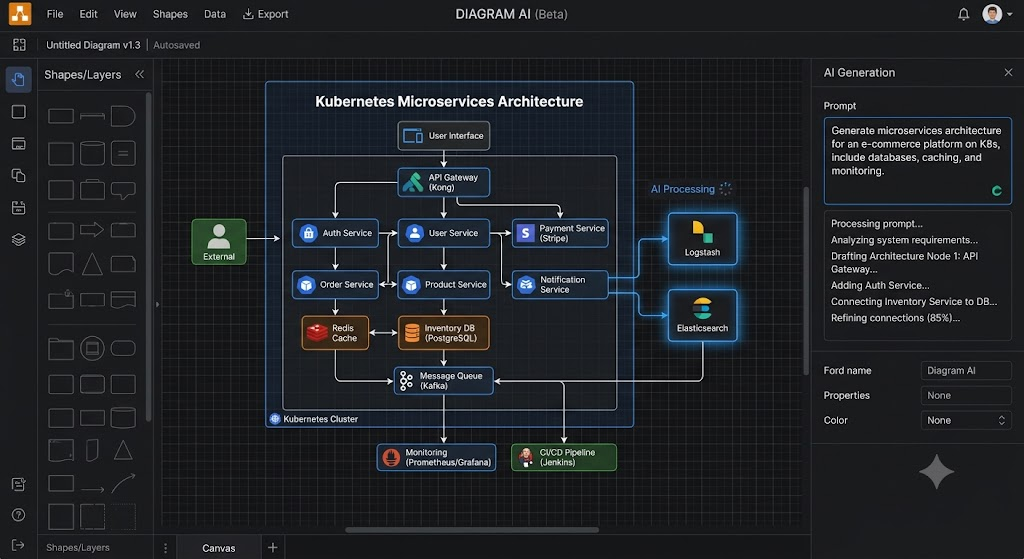Pick the cylinder database shape
The height and width of the screenshot is (559, 1024).
[92, 153]
